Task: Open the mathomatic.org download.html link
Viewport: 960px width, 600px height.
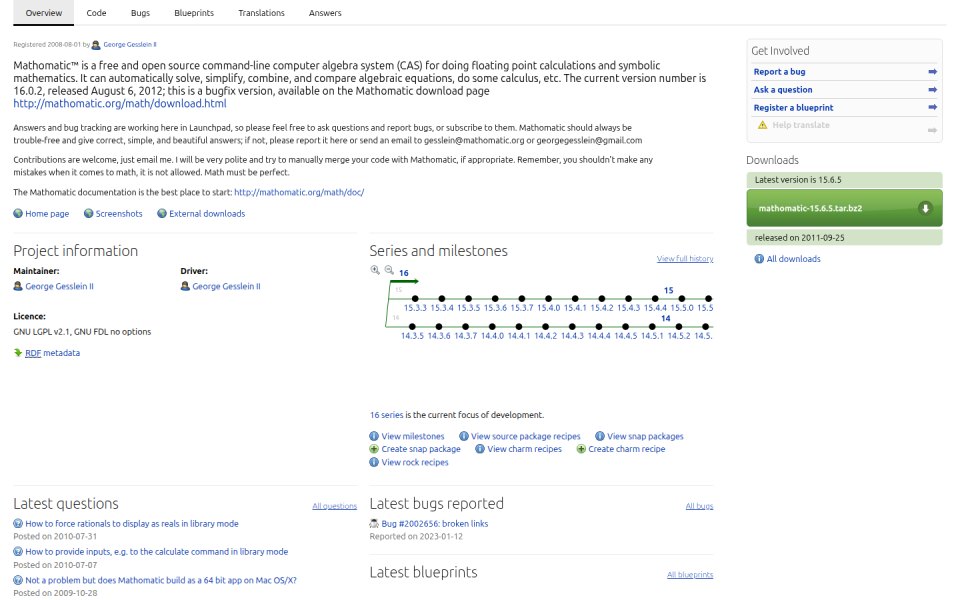Action: click(120, 103)
